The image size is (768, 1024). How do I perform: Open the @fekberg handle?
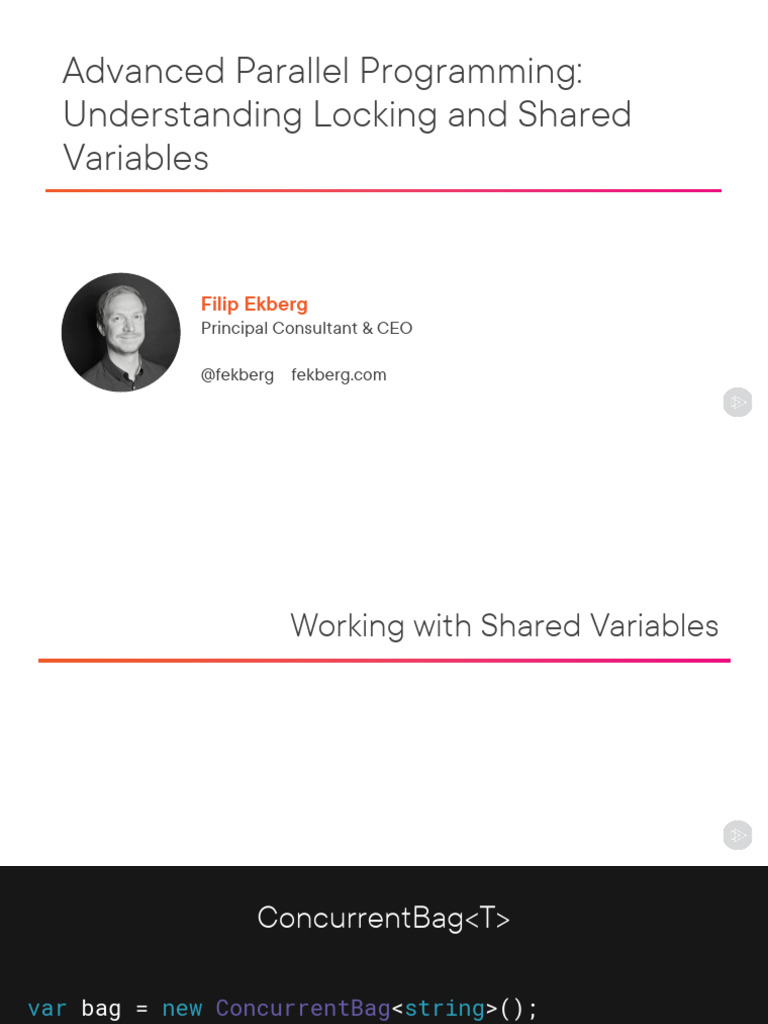(x=237, y=375)
